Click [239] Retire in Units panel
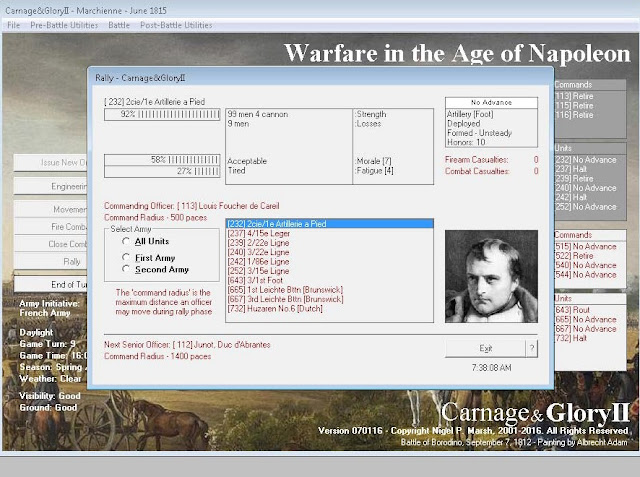Screen dimensions: 640x477 pos(574,179)
